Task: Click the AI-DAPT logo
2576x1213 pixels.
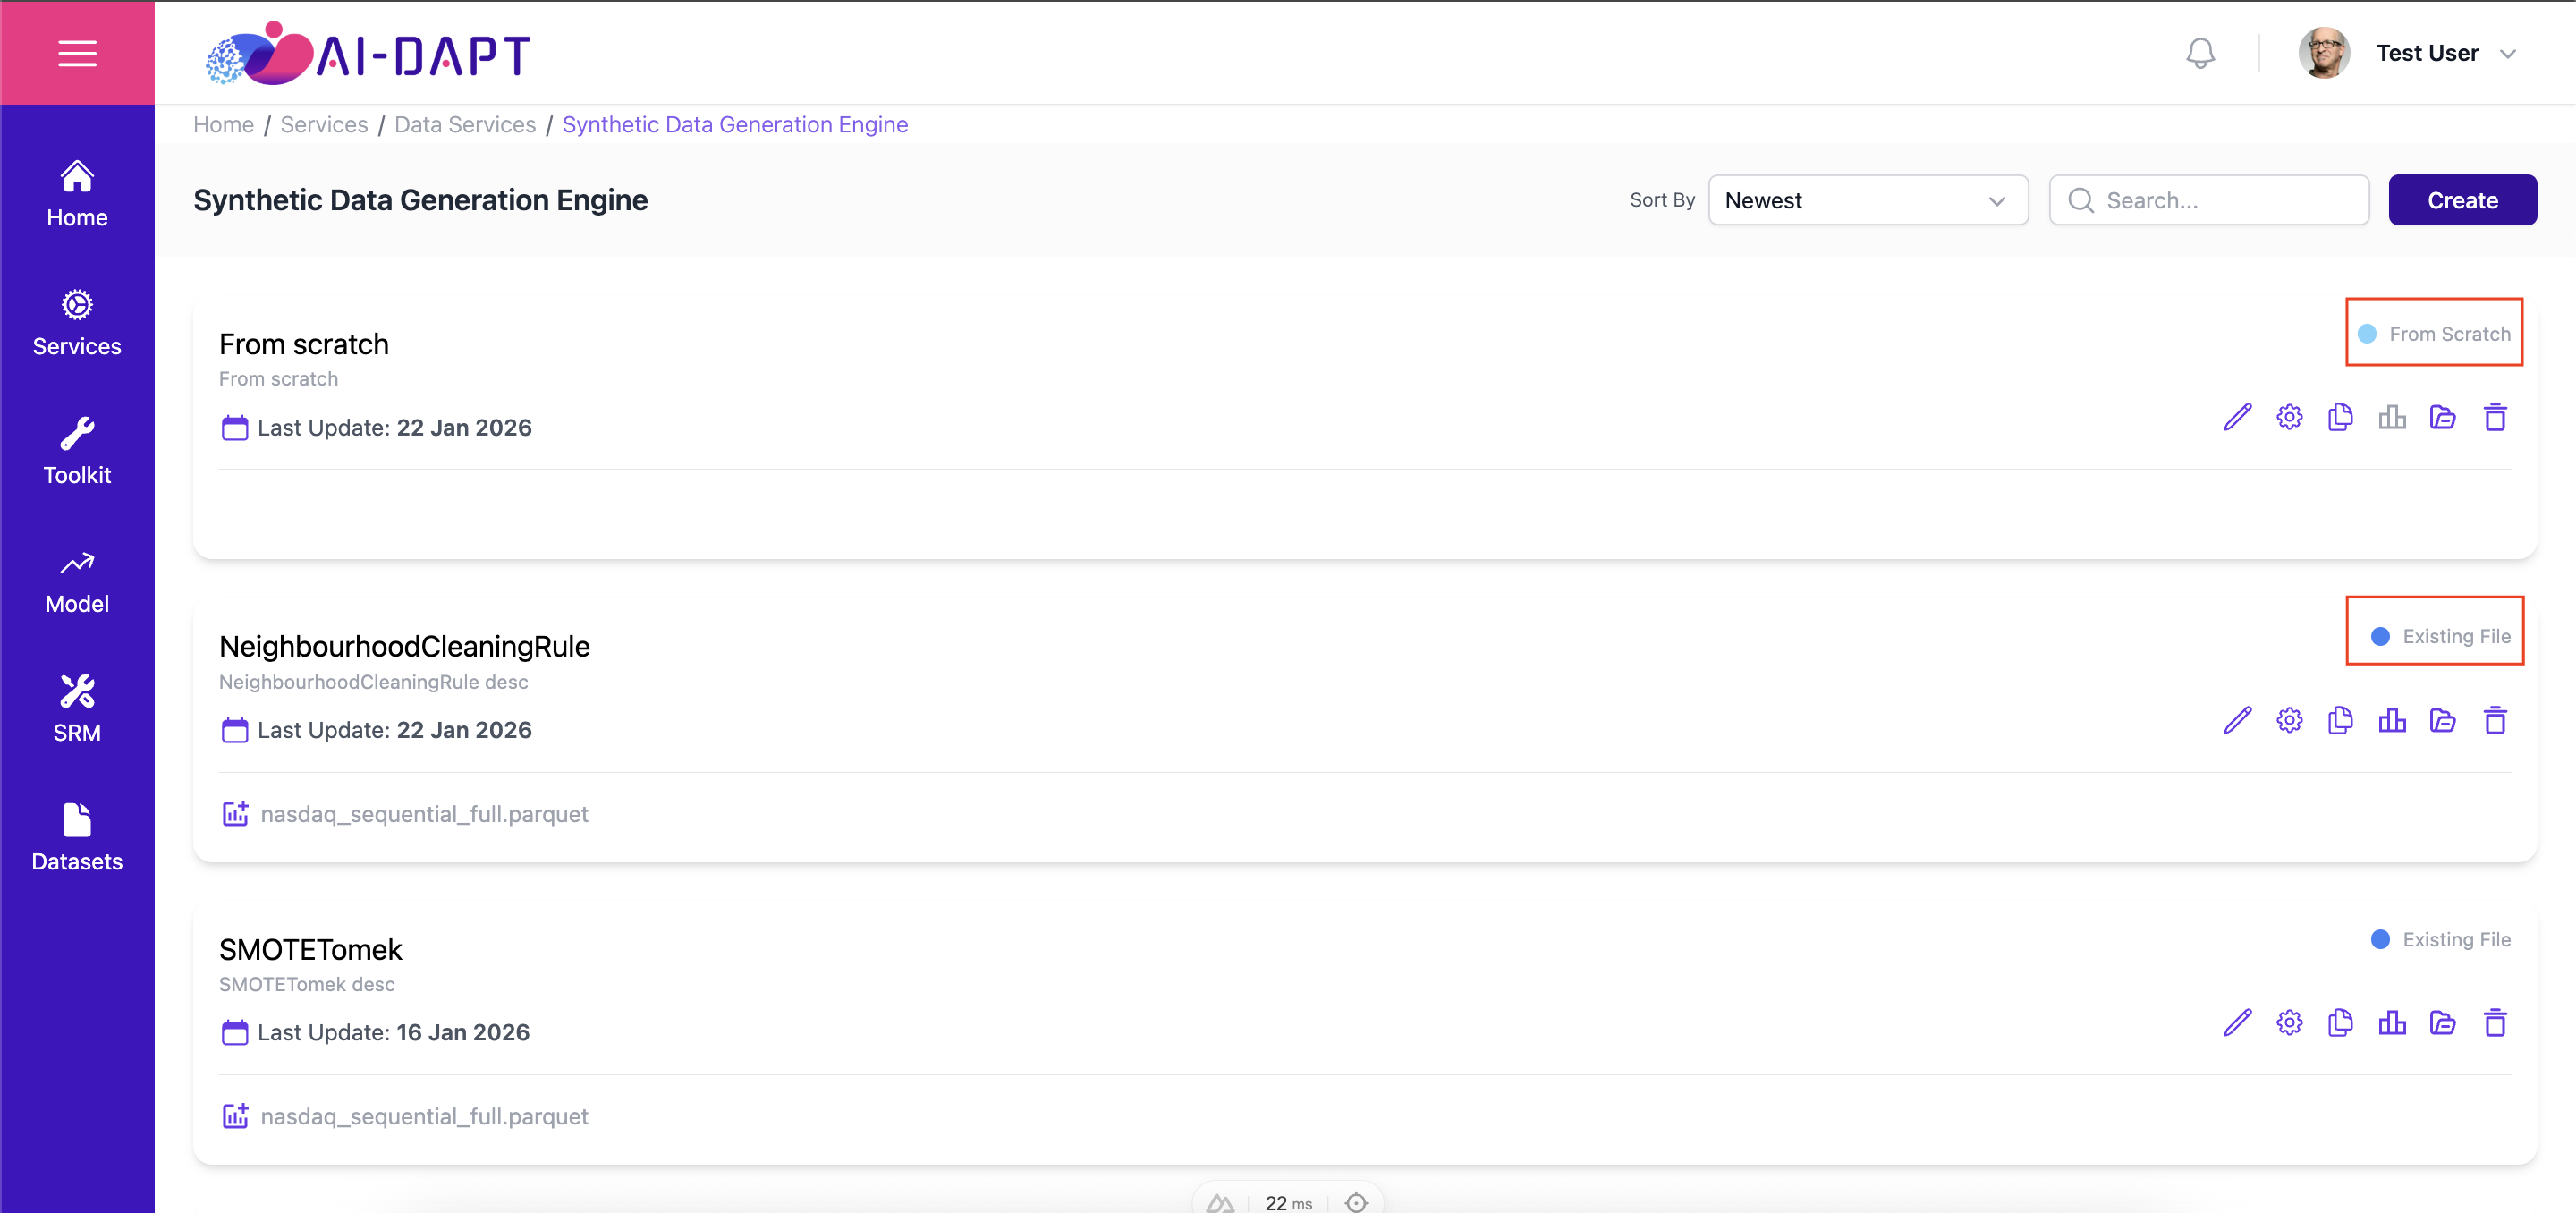Action: tap(367, 53)
